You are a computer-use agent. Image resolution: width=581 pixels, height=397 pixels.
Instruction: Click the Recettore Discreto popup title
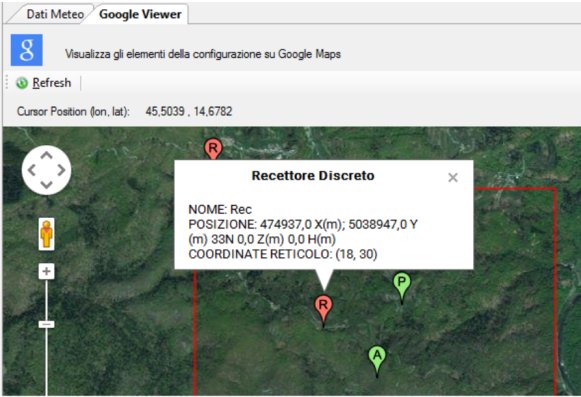tap(313, 175)
